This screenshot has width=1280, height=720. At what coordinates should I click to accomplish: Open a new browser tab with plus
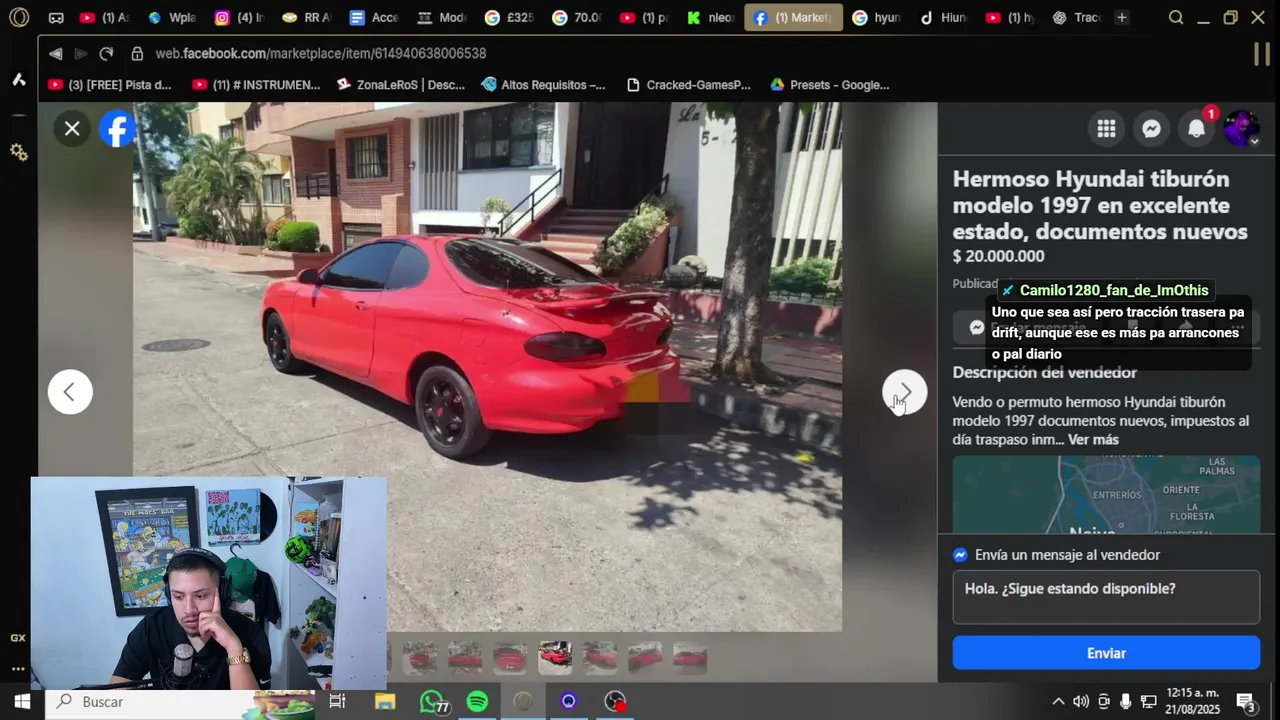click(x=1122, y=18)
